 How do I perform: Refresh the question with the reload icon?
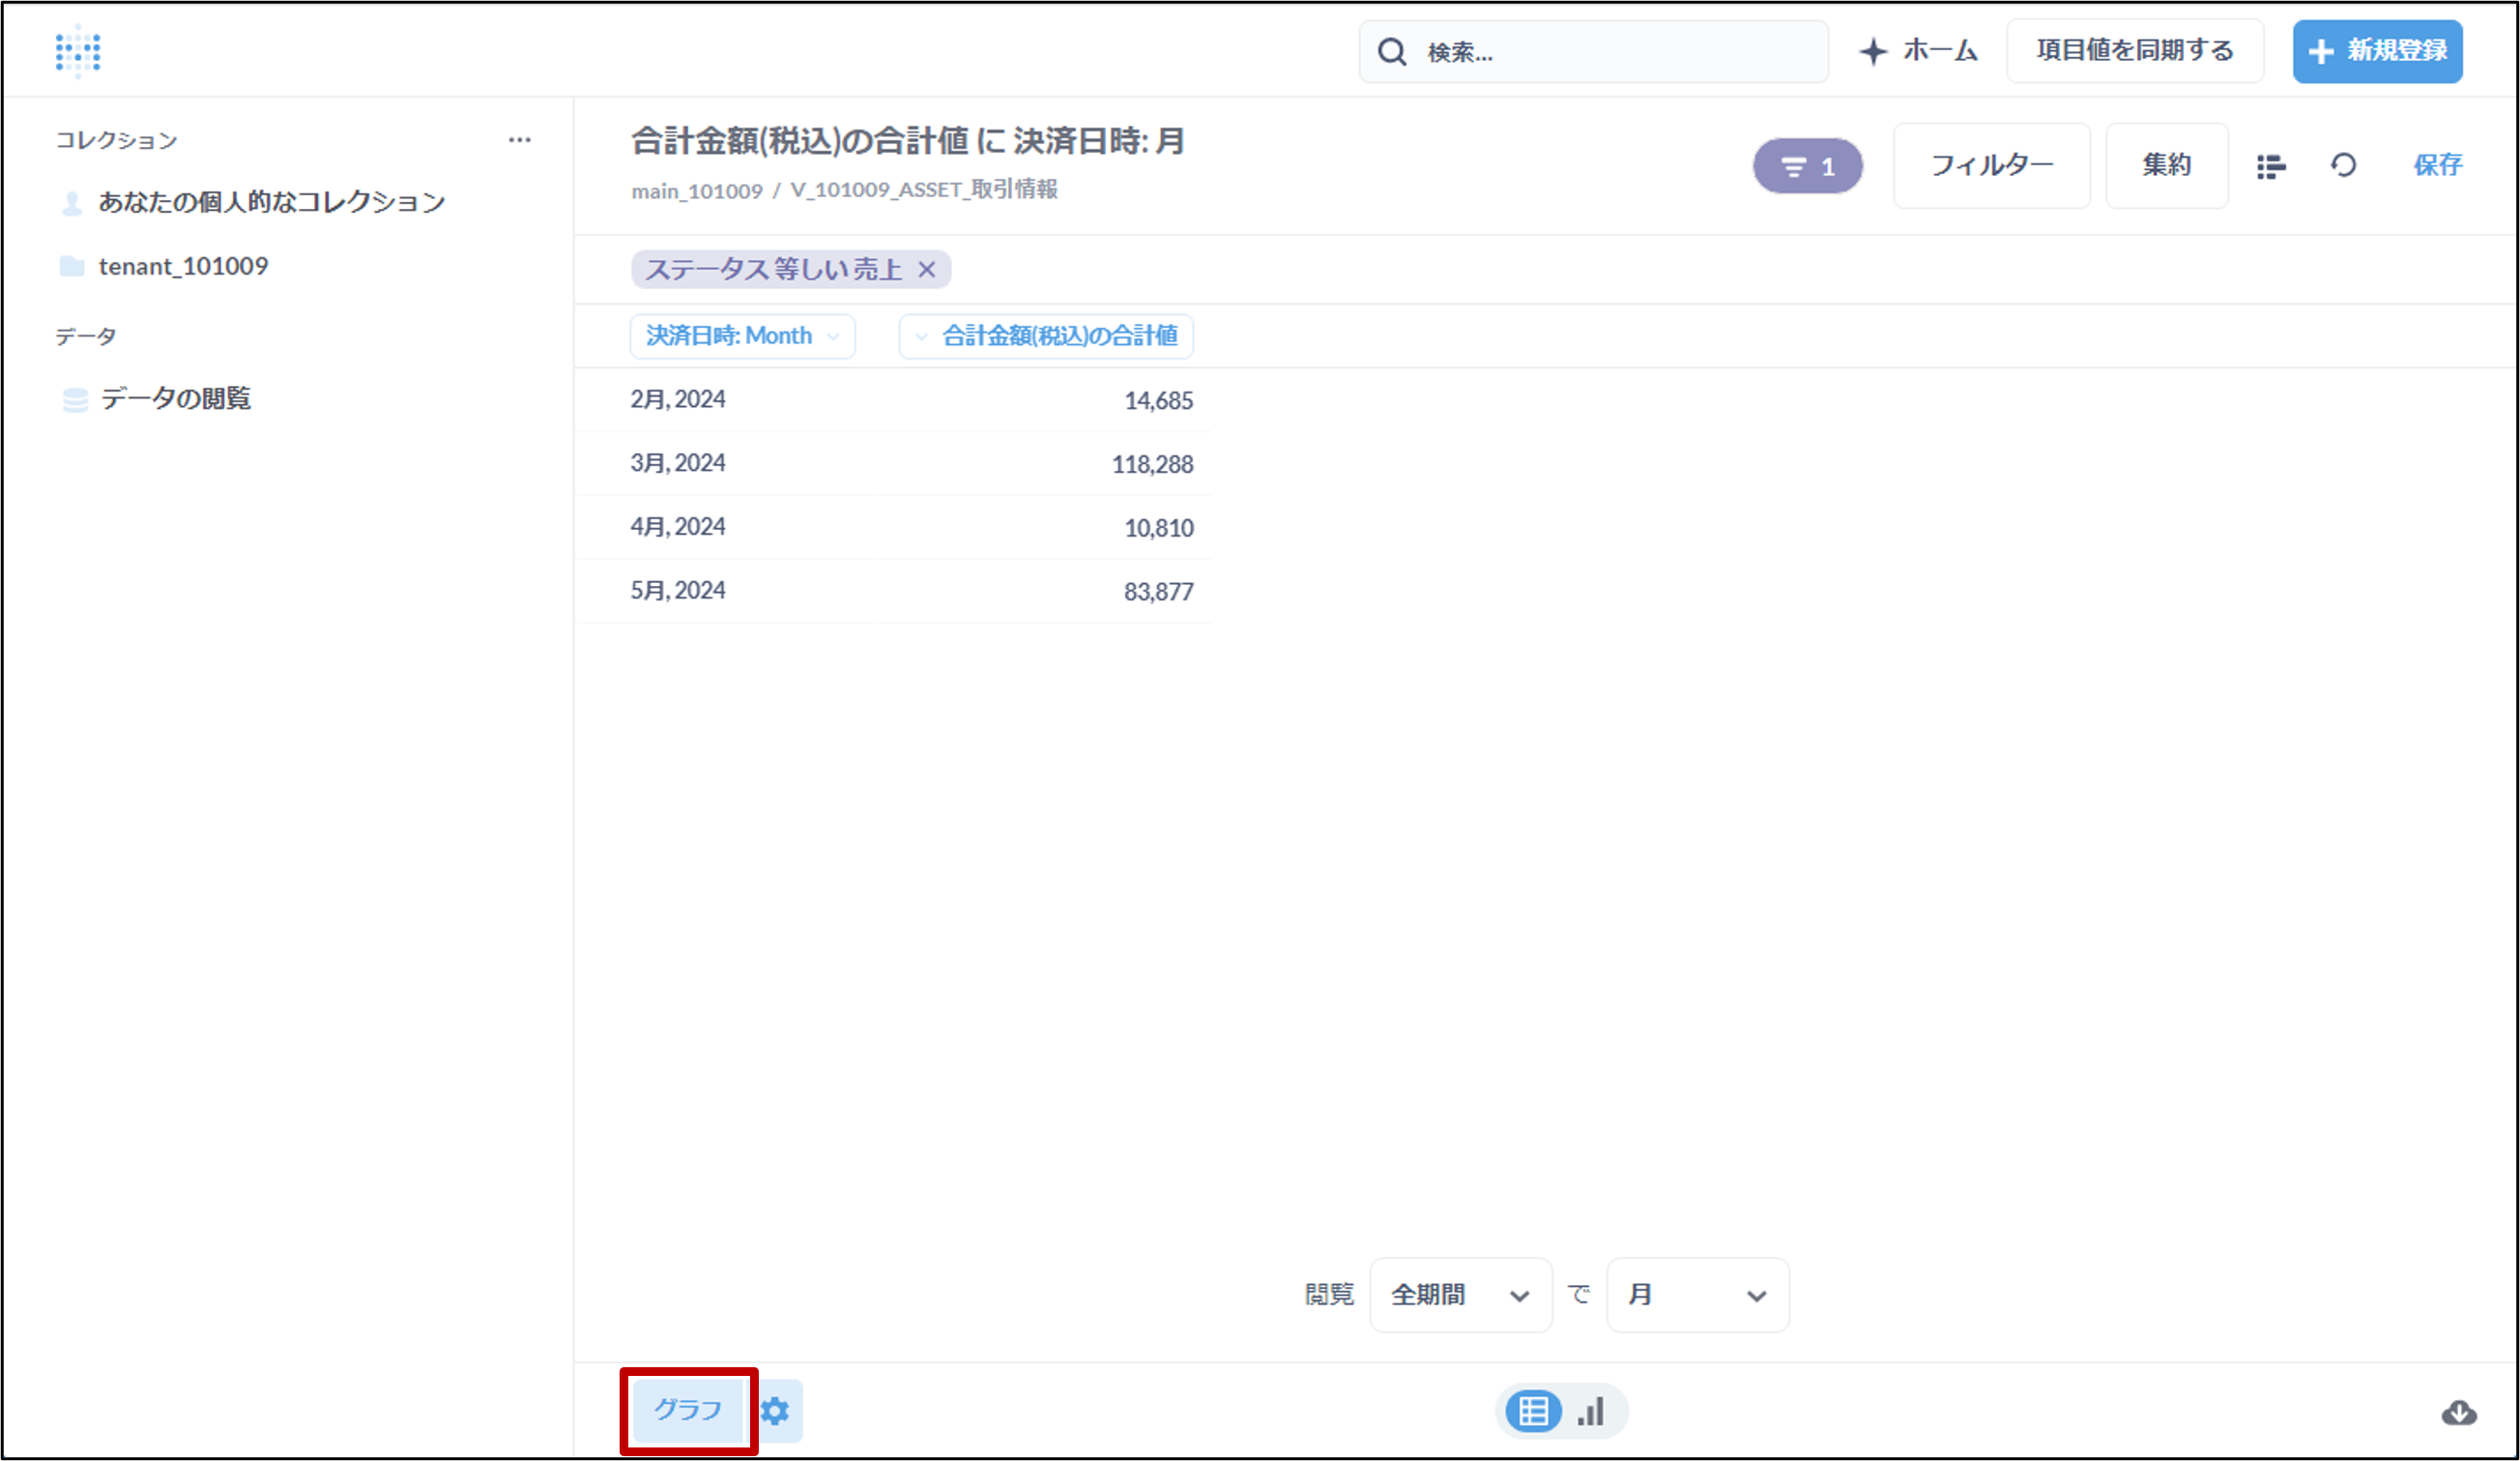(2343, 165)
